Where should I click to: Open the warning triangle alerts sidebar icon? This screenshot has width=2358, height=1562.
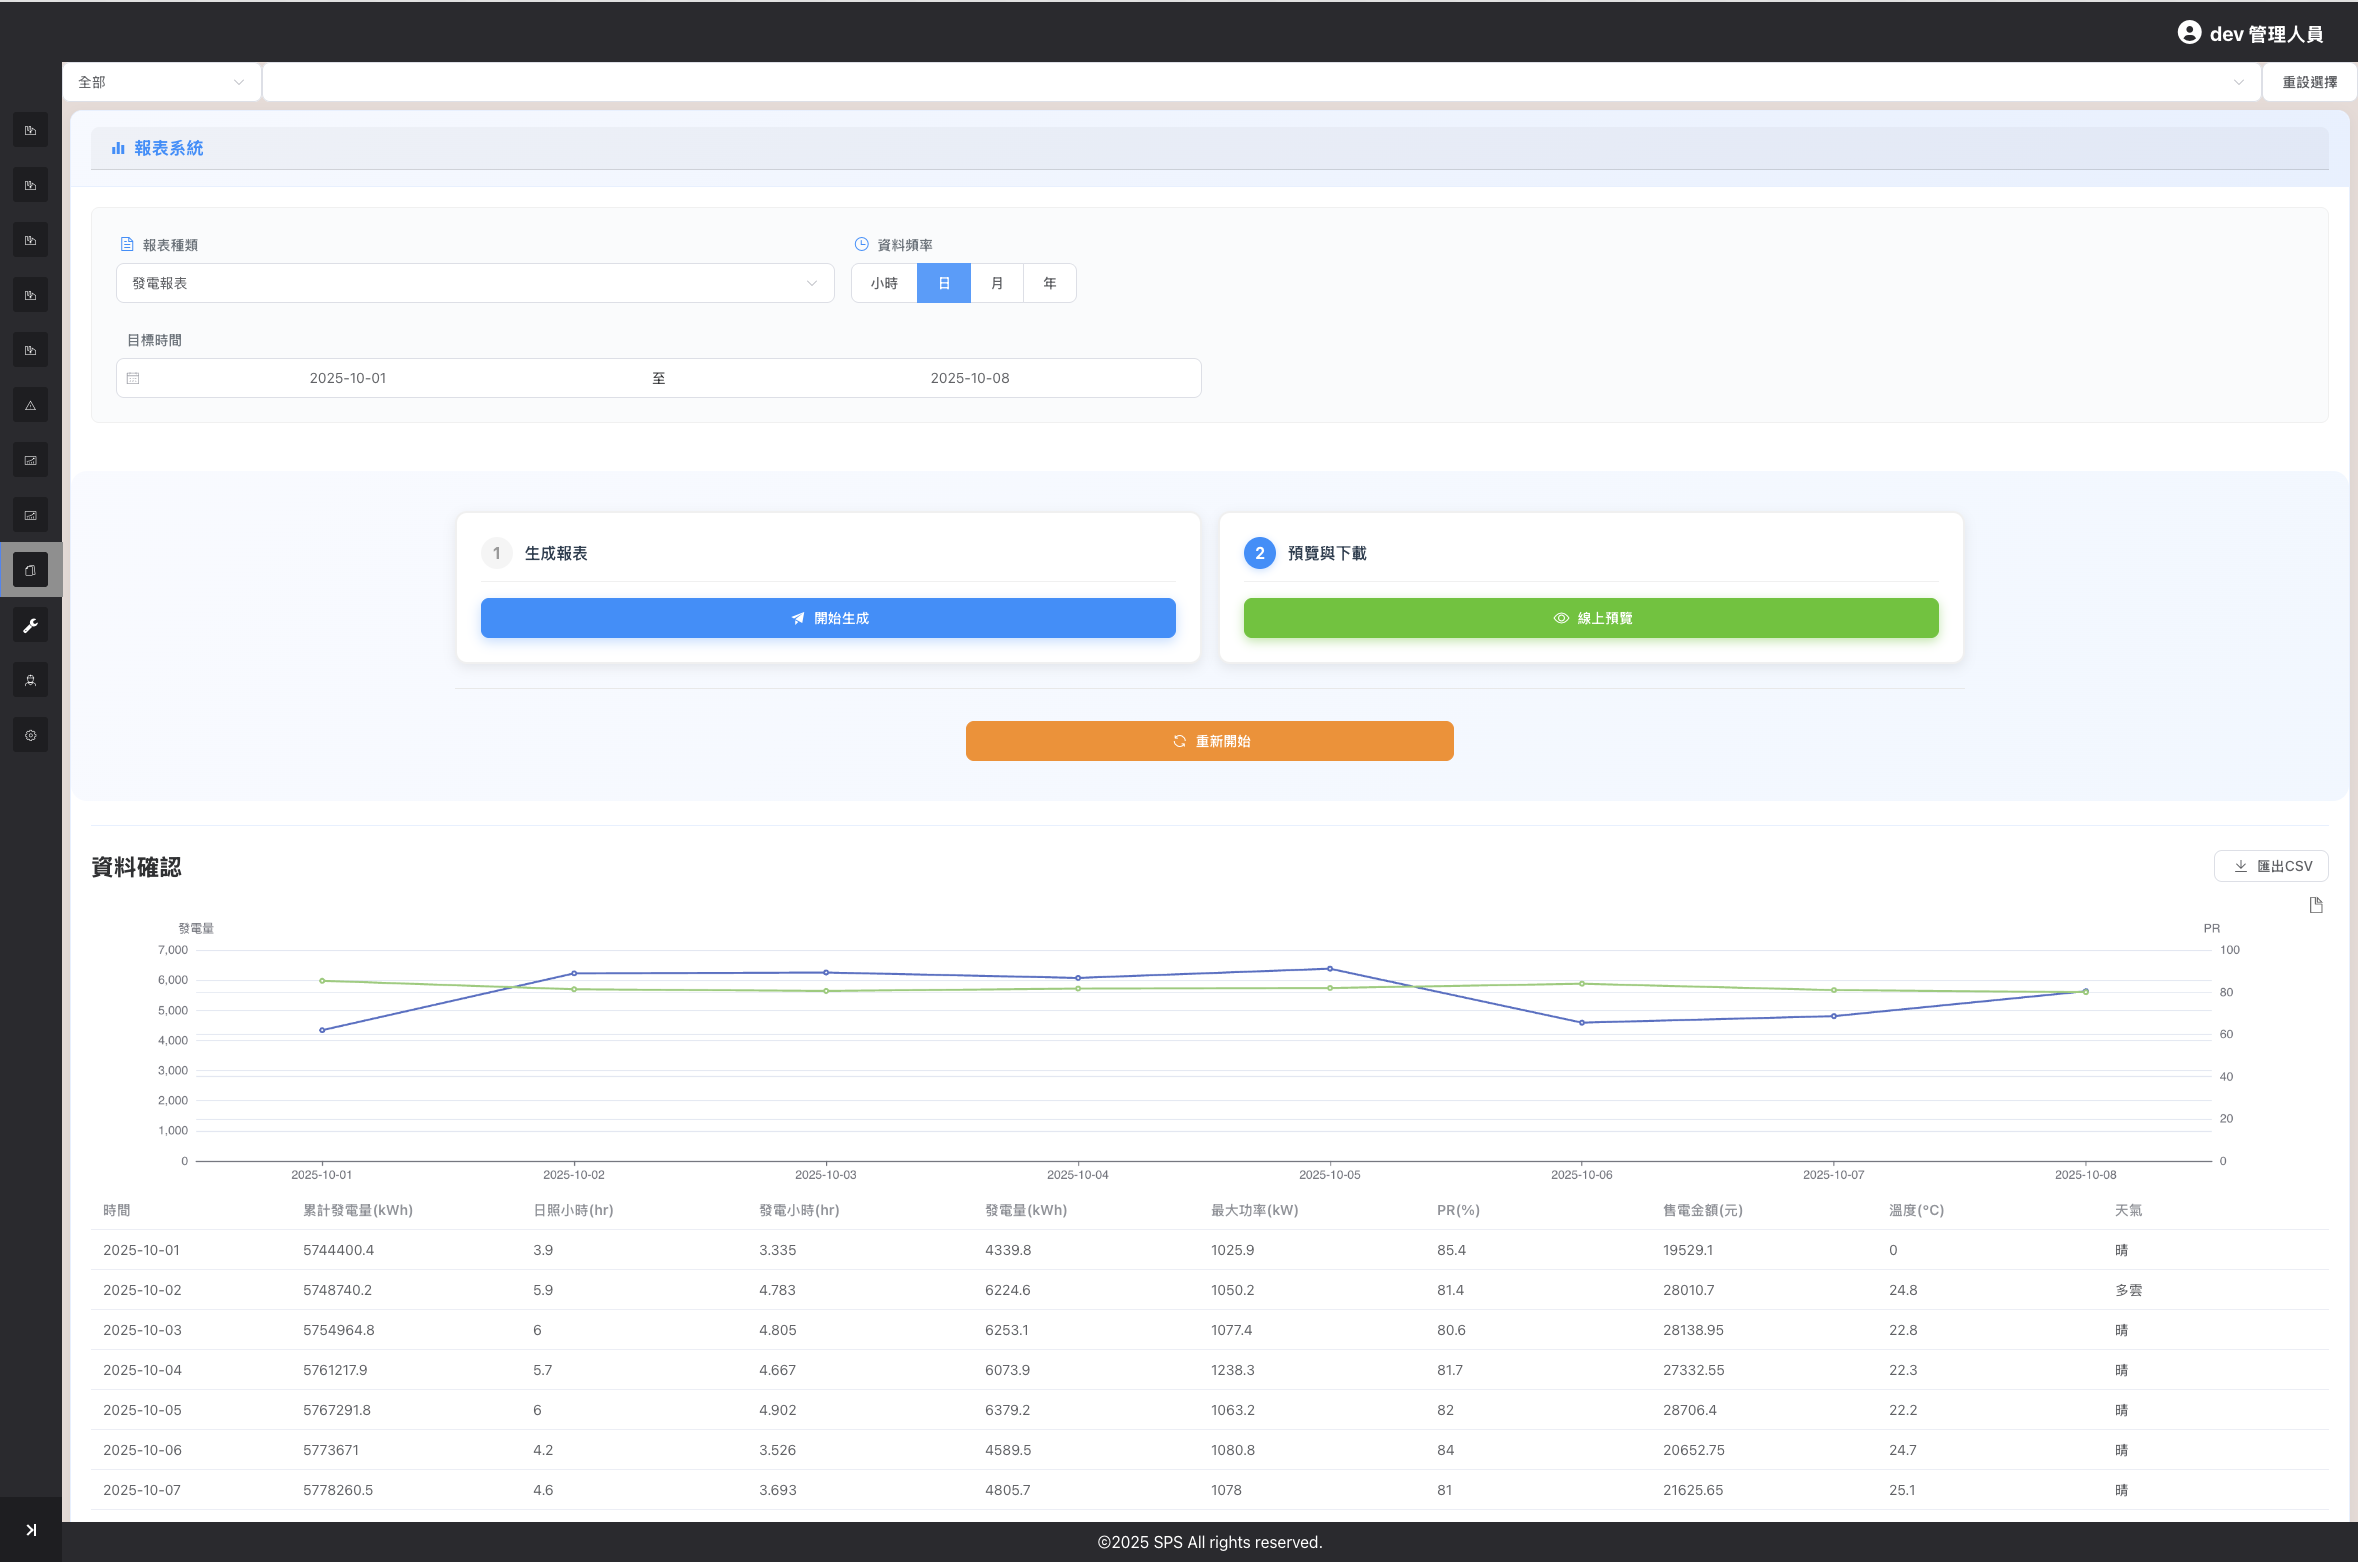[x=30, y=405]
